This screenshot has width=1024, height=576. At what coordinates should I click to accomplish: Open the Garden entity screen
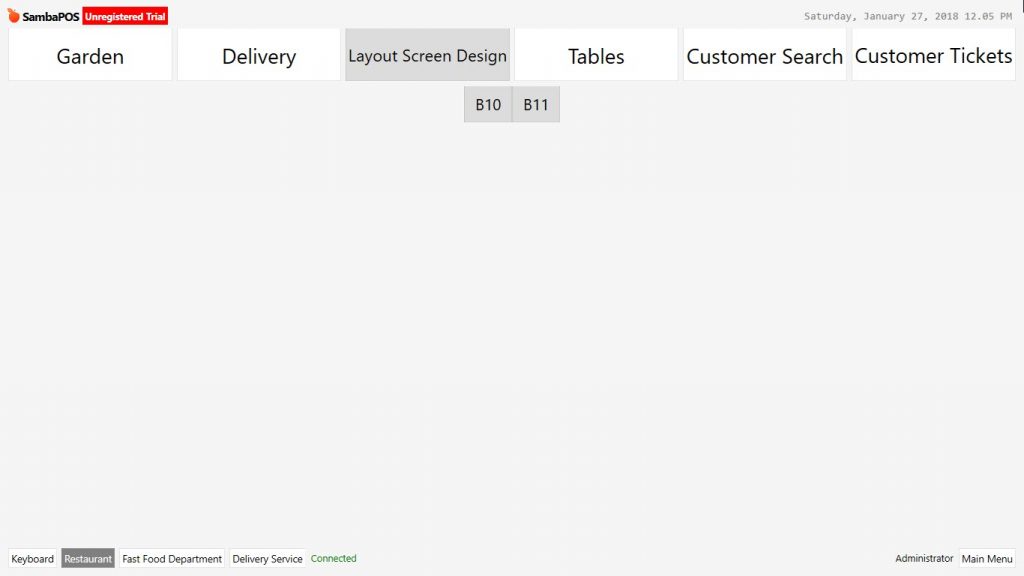(x=90, y=55)
